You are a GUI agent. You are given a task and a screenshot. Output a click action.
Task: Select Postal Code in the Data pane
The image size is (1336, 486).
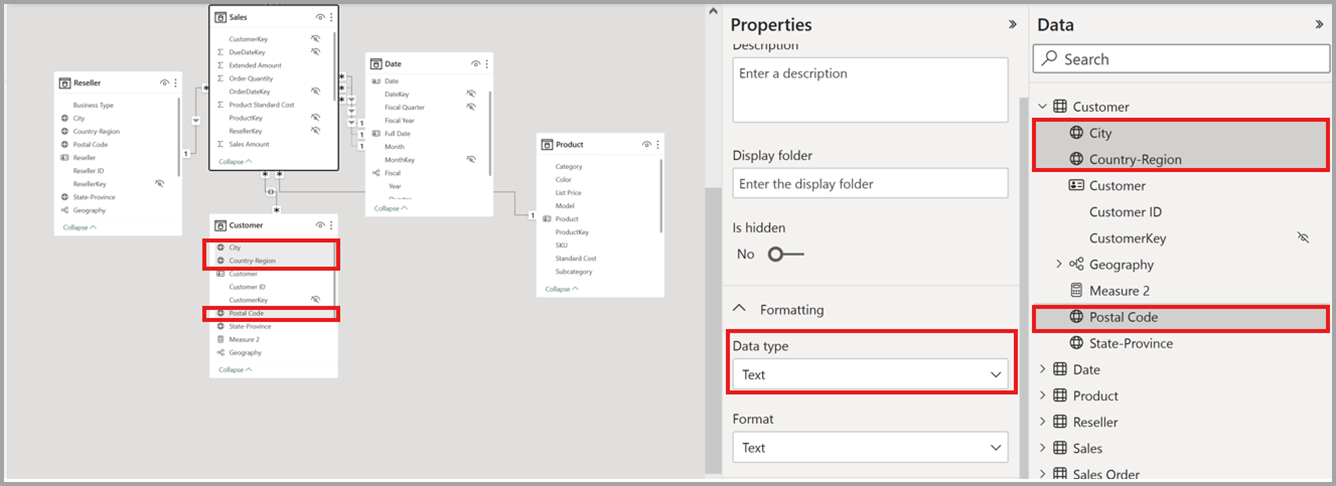click(x=1123, y=317)
